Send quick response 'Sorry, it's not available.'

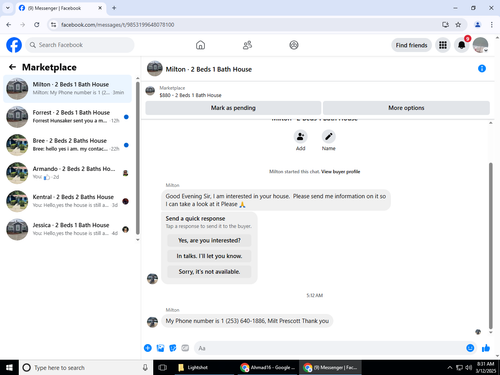point(209,272)
